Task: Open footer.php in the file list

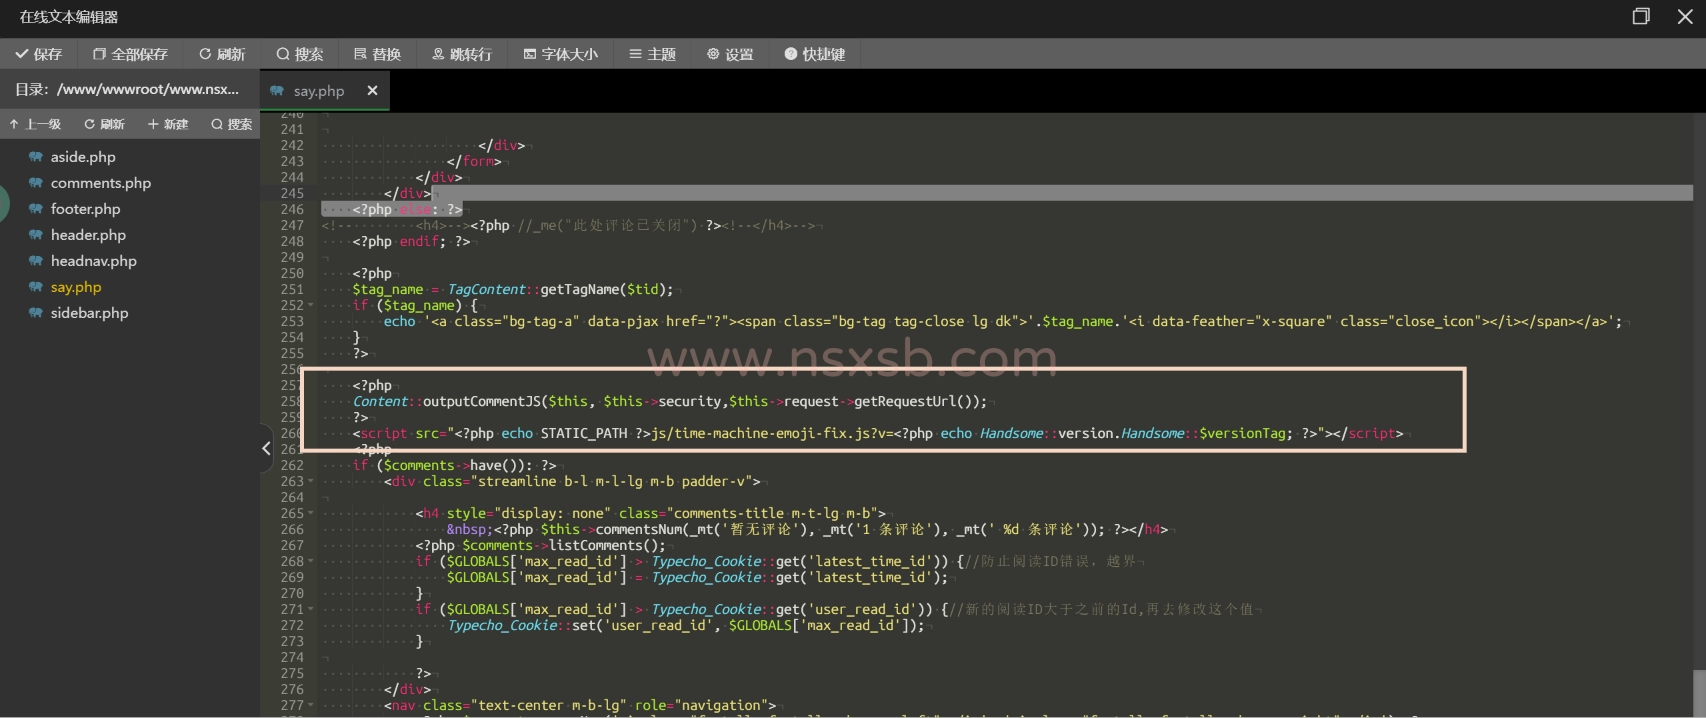Action: point(85,209)
